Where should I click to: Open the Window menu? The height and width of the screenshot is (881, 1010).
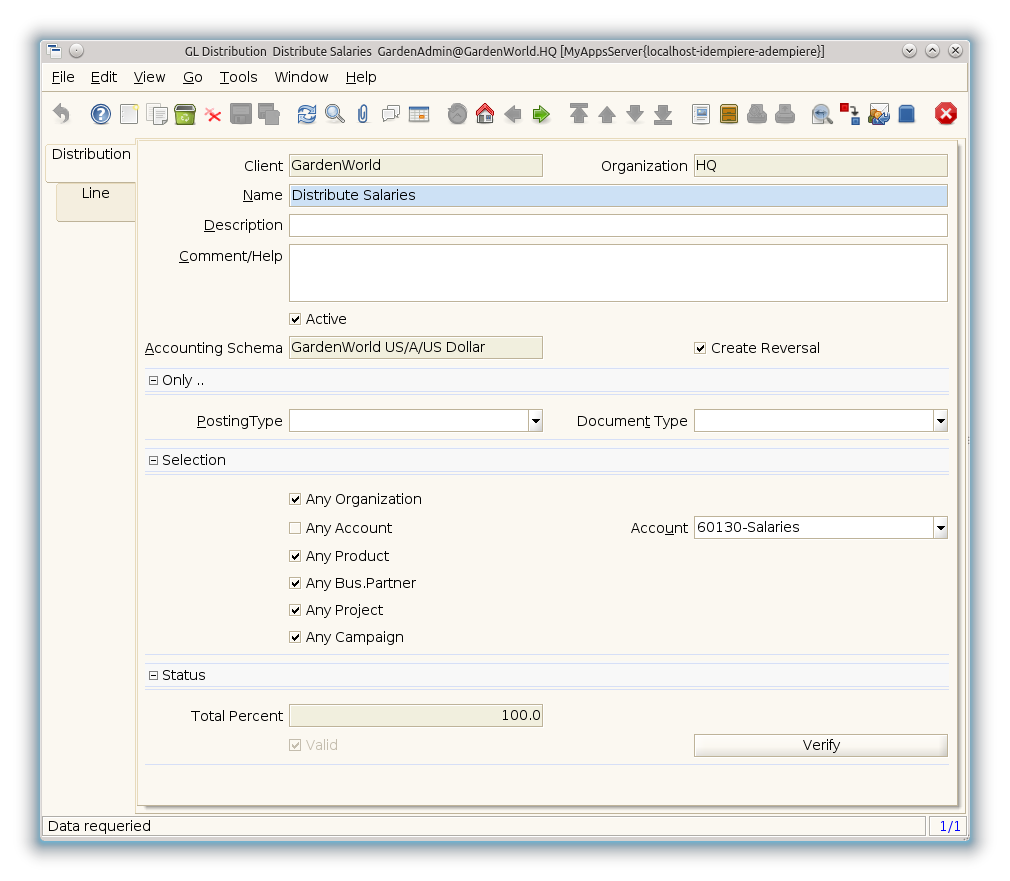tap(301, 77)
